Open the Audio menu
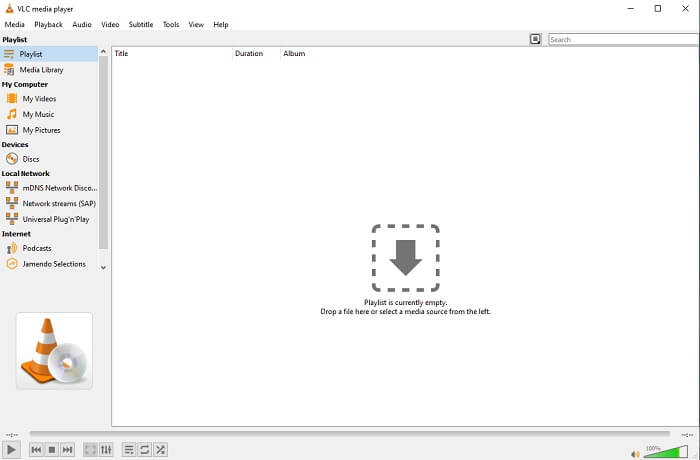The width and height of the screenshot is (700, 460). tap(82, 25)
